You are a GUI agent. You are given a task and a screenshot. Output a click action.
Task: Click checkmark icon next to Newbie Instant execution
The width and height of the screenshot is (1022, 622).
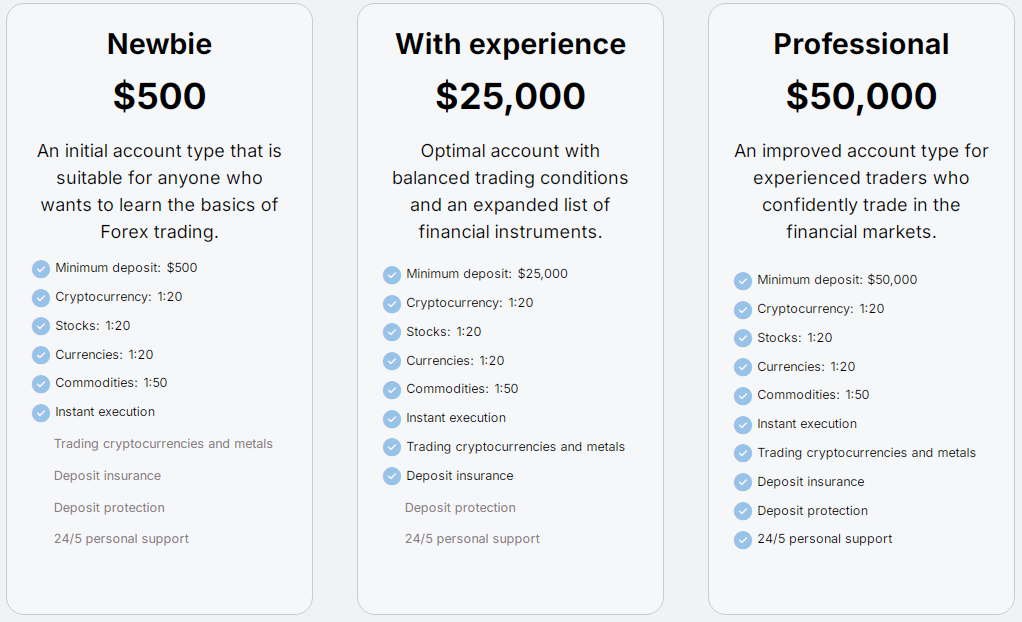[41, 413]
